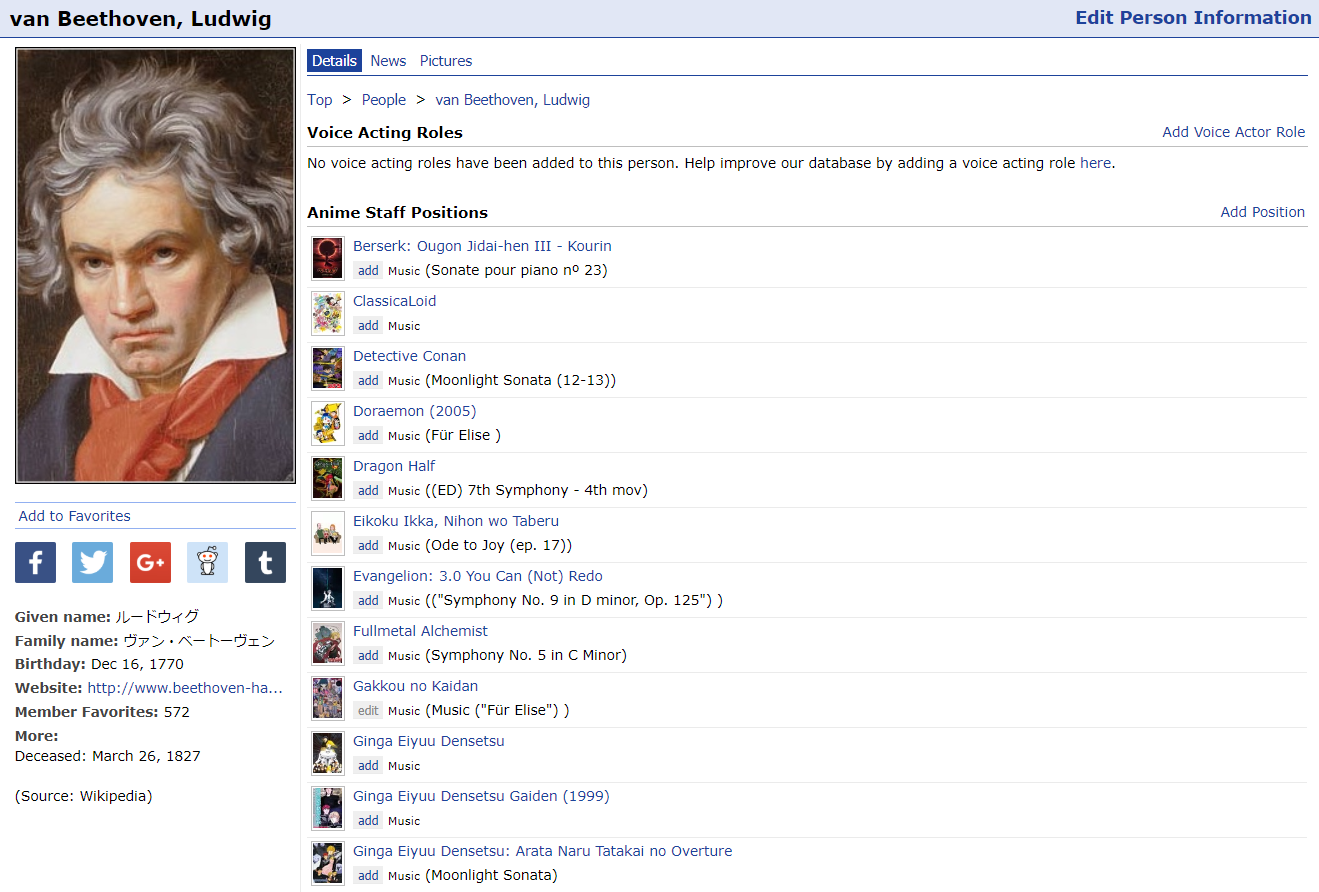Open Arata Naru Tatakai no Overture thumbnail
1319x892 pixels.
tap(327, 863)
